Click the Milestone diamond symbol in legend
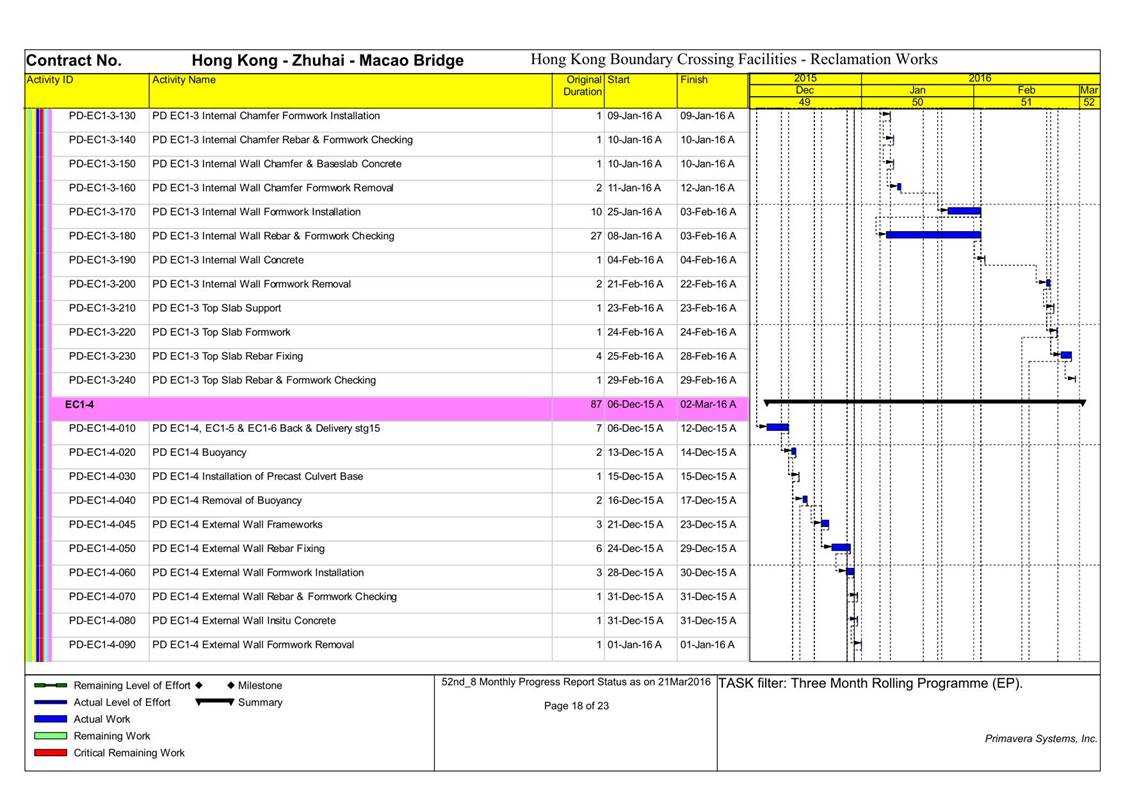The image size is (1123, 794). pyautogui.click(x=231, y=685)
